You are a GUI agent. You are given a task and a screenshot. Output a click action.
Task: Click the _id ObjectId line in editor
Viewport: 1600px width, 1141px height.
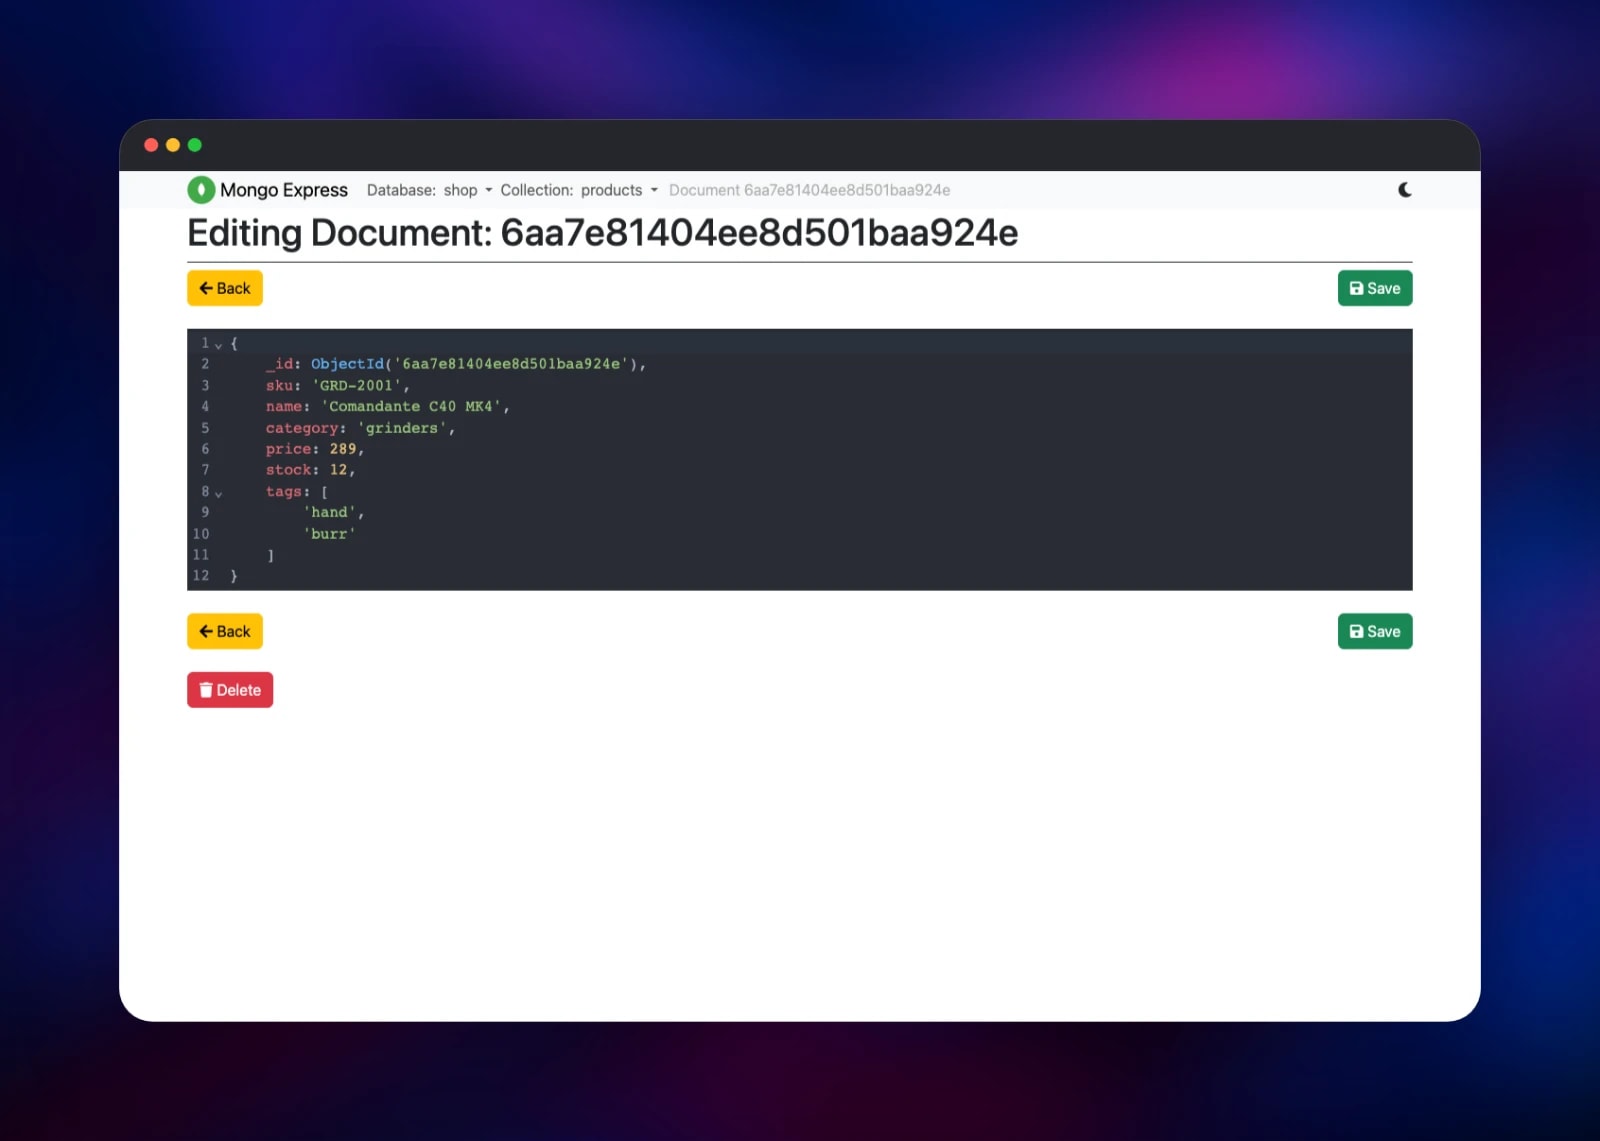tap(456, 364)
